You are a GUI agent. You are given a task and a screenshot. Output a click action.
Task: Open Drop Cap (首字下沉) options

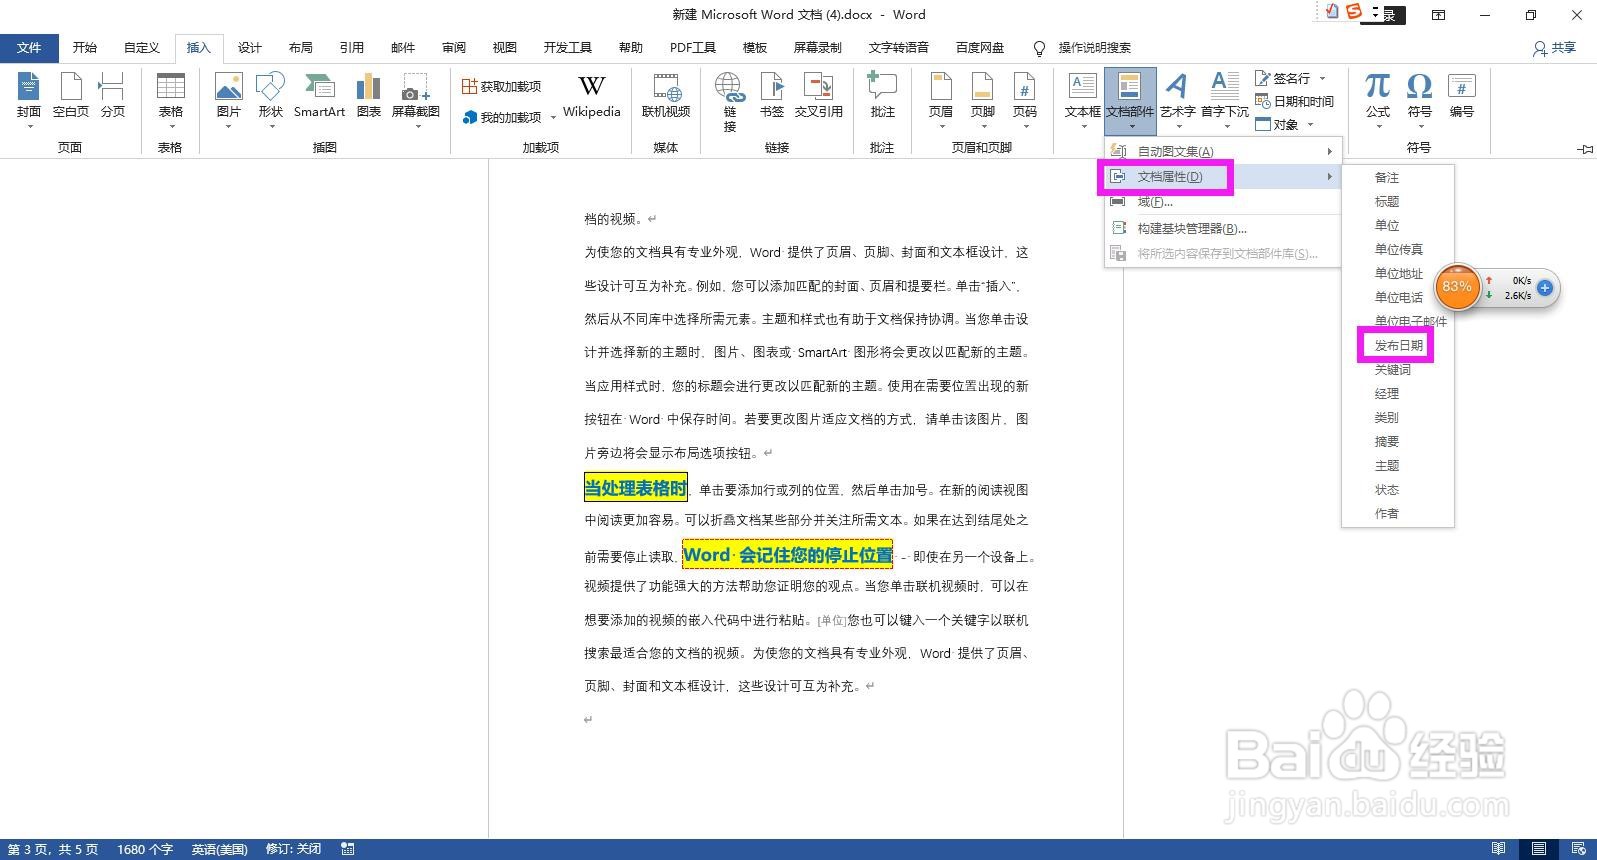pos(1225,99)
